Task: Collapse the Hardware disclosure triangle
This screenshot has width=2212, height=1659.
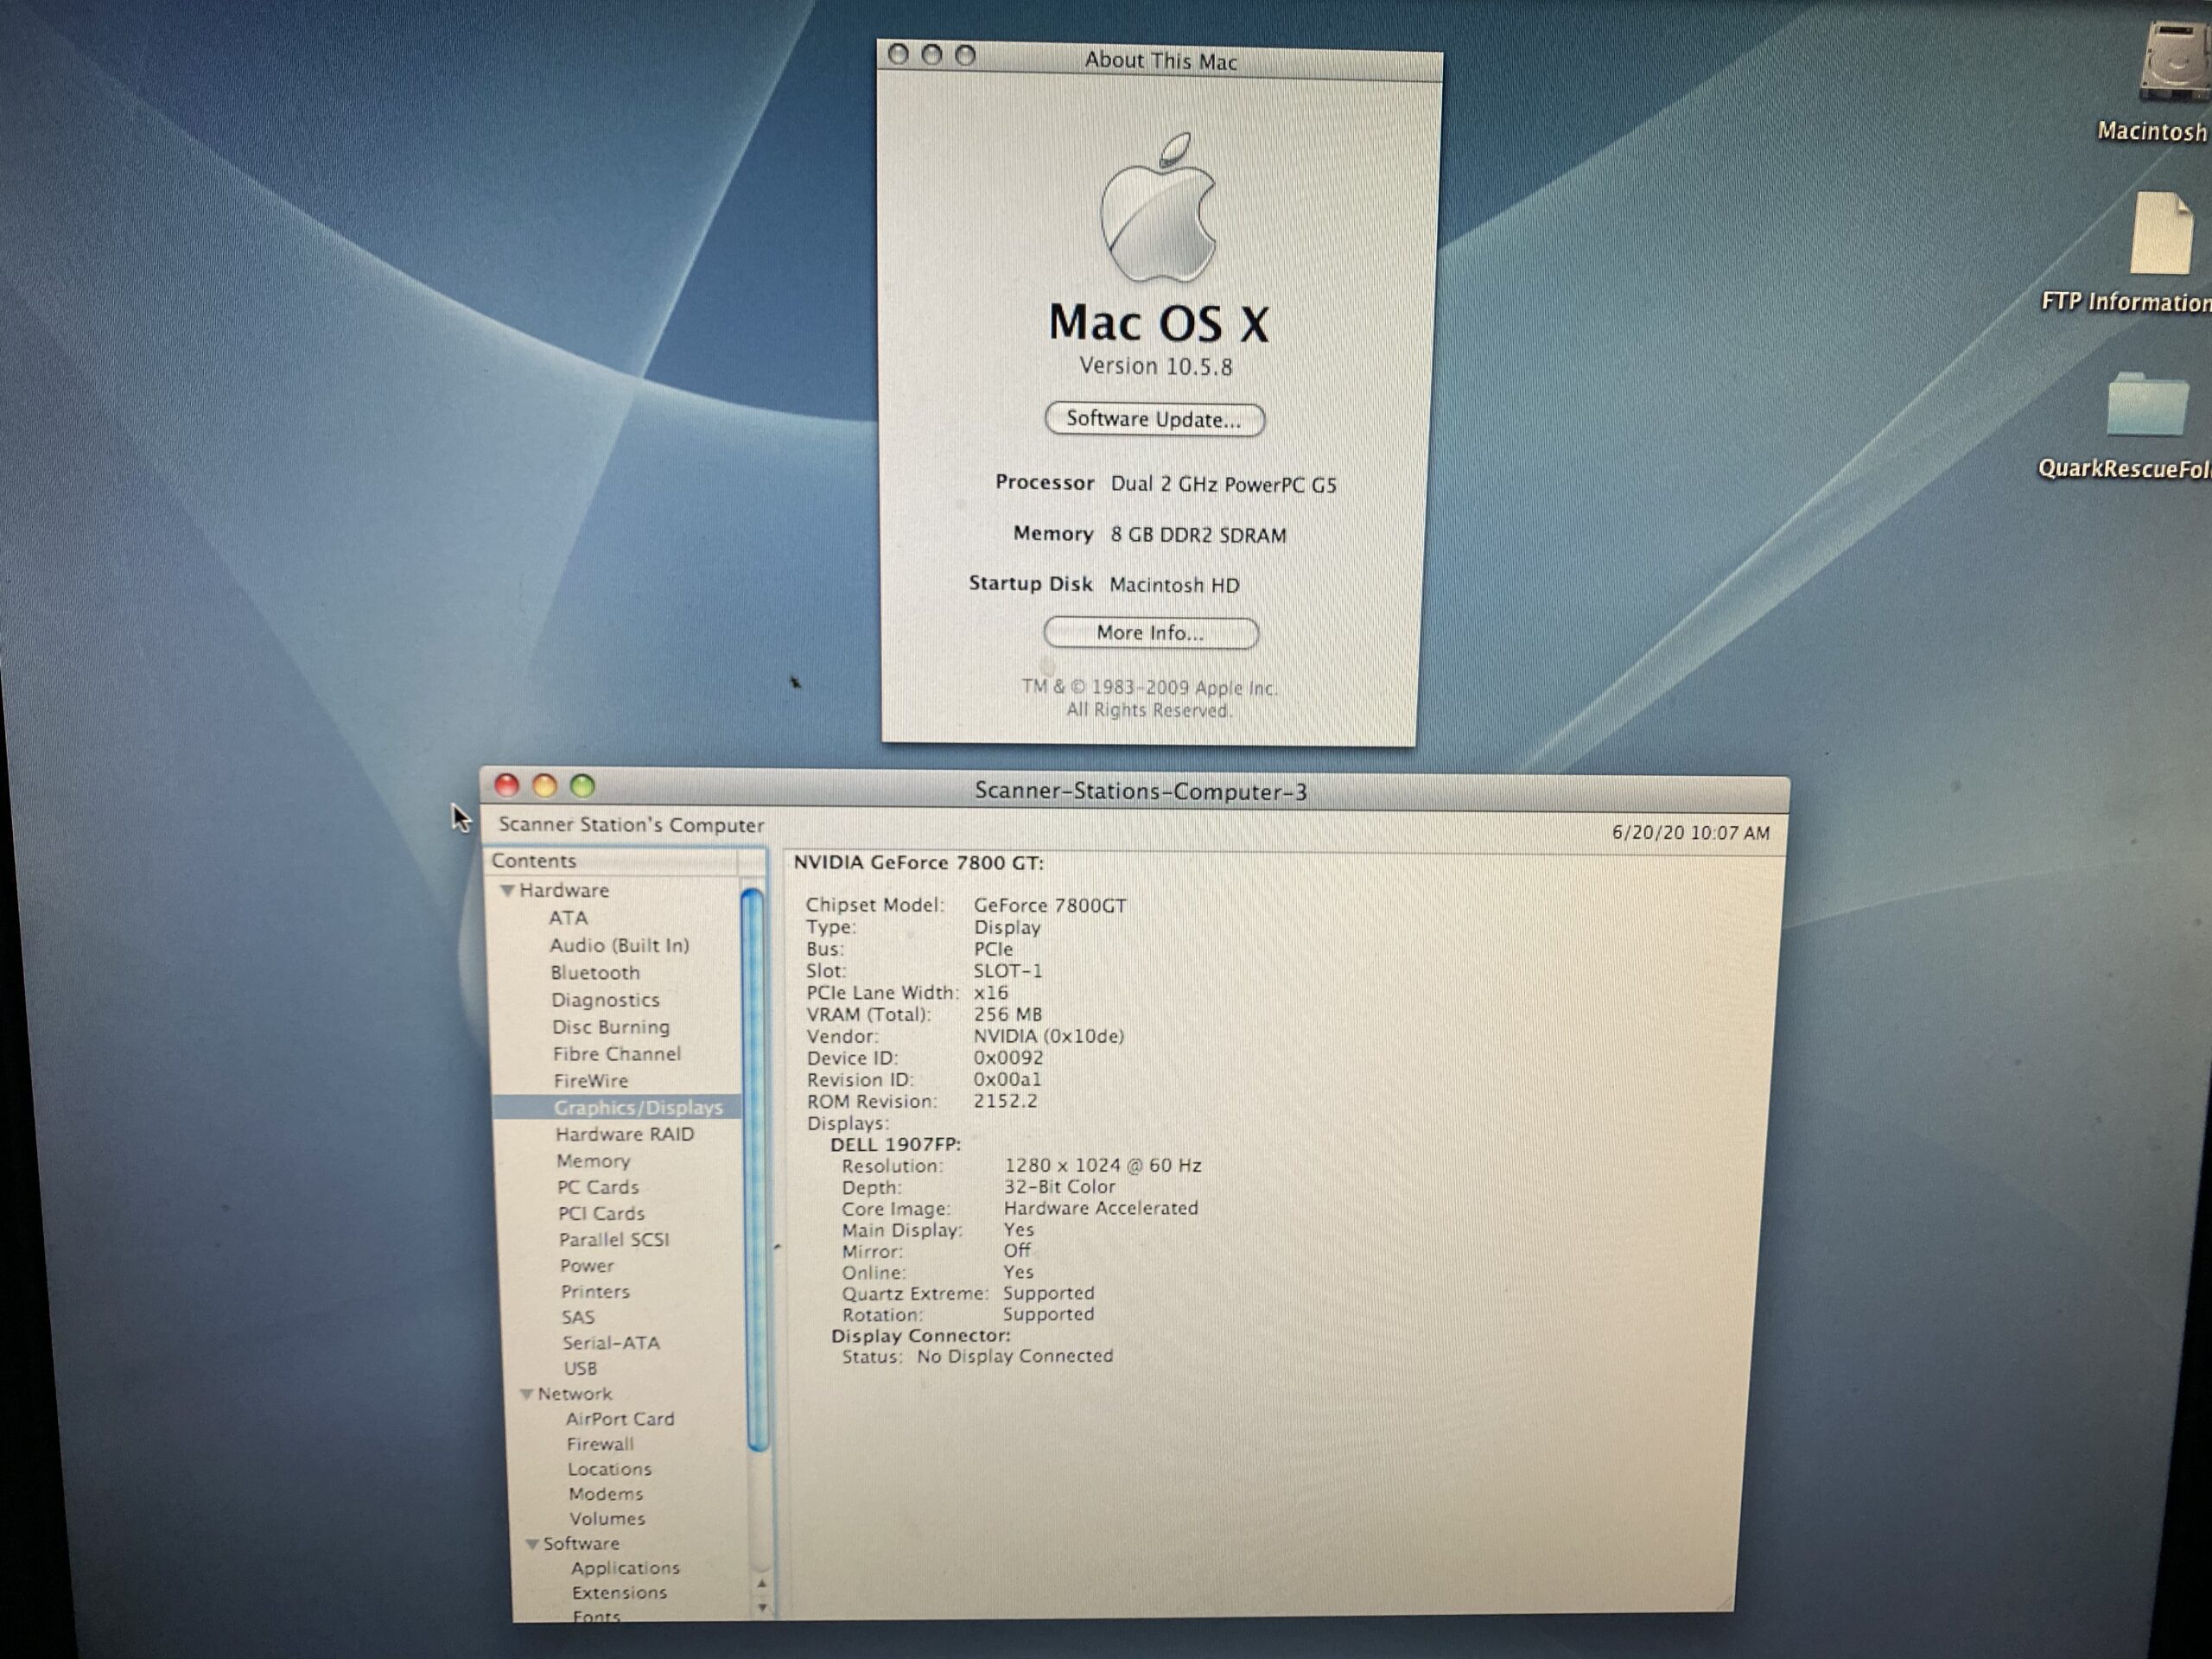Action: pyautogui.click(x=507, y=890)
